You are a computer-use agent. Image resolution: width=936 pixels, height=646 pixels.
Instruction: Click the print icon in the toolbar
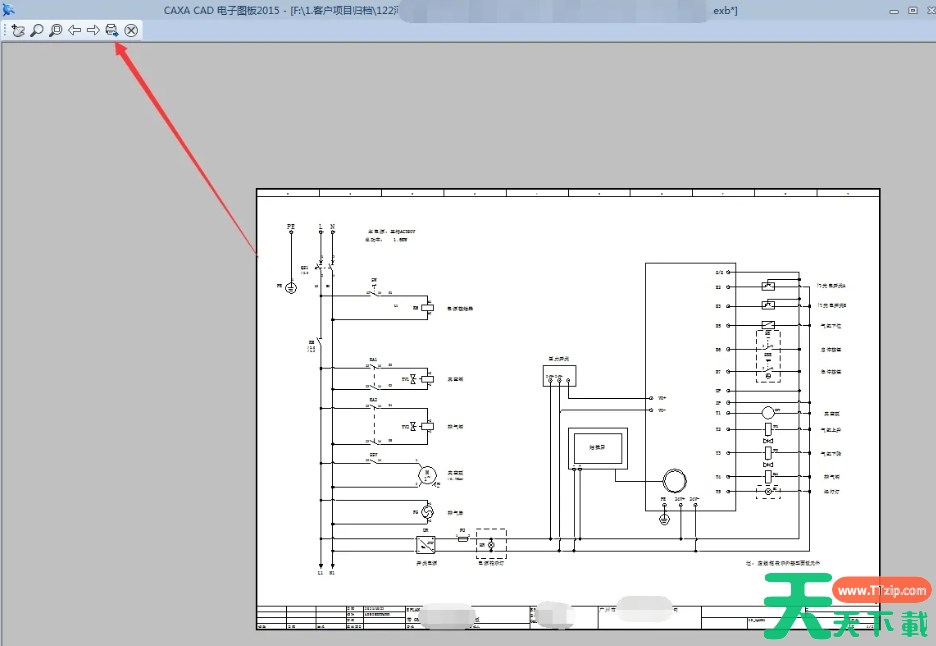coord(112,30)
